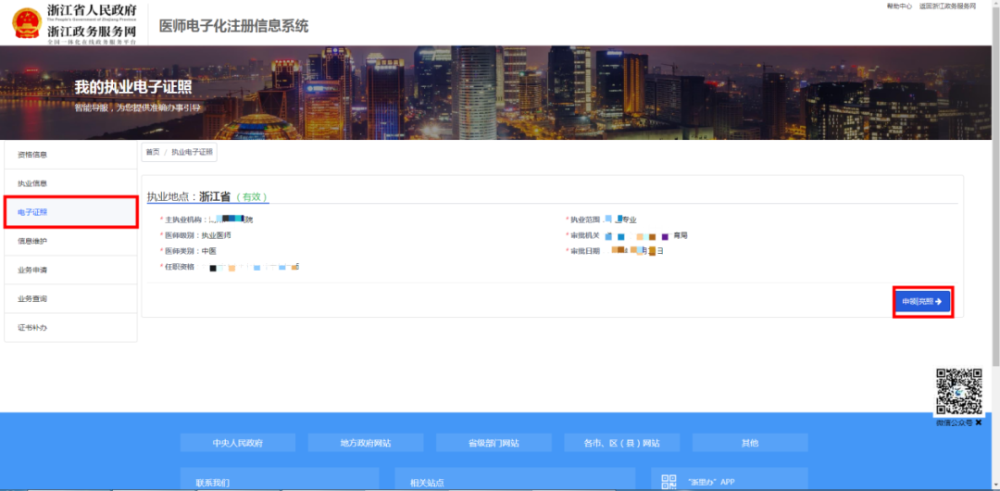Go to 业务申请 in sidebar
This screenshot has height=491, width=1000.
[33, 270]
